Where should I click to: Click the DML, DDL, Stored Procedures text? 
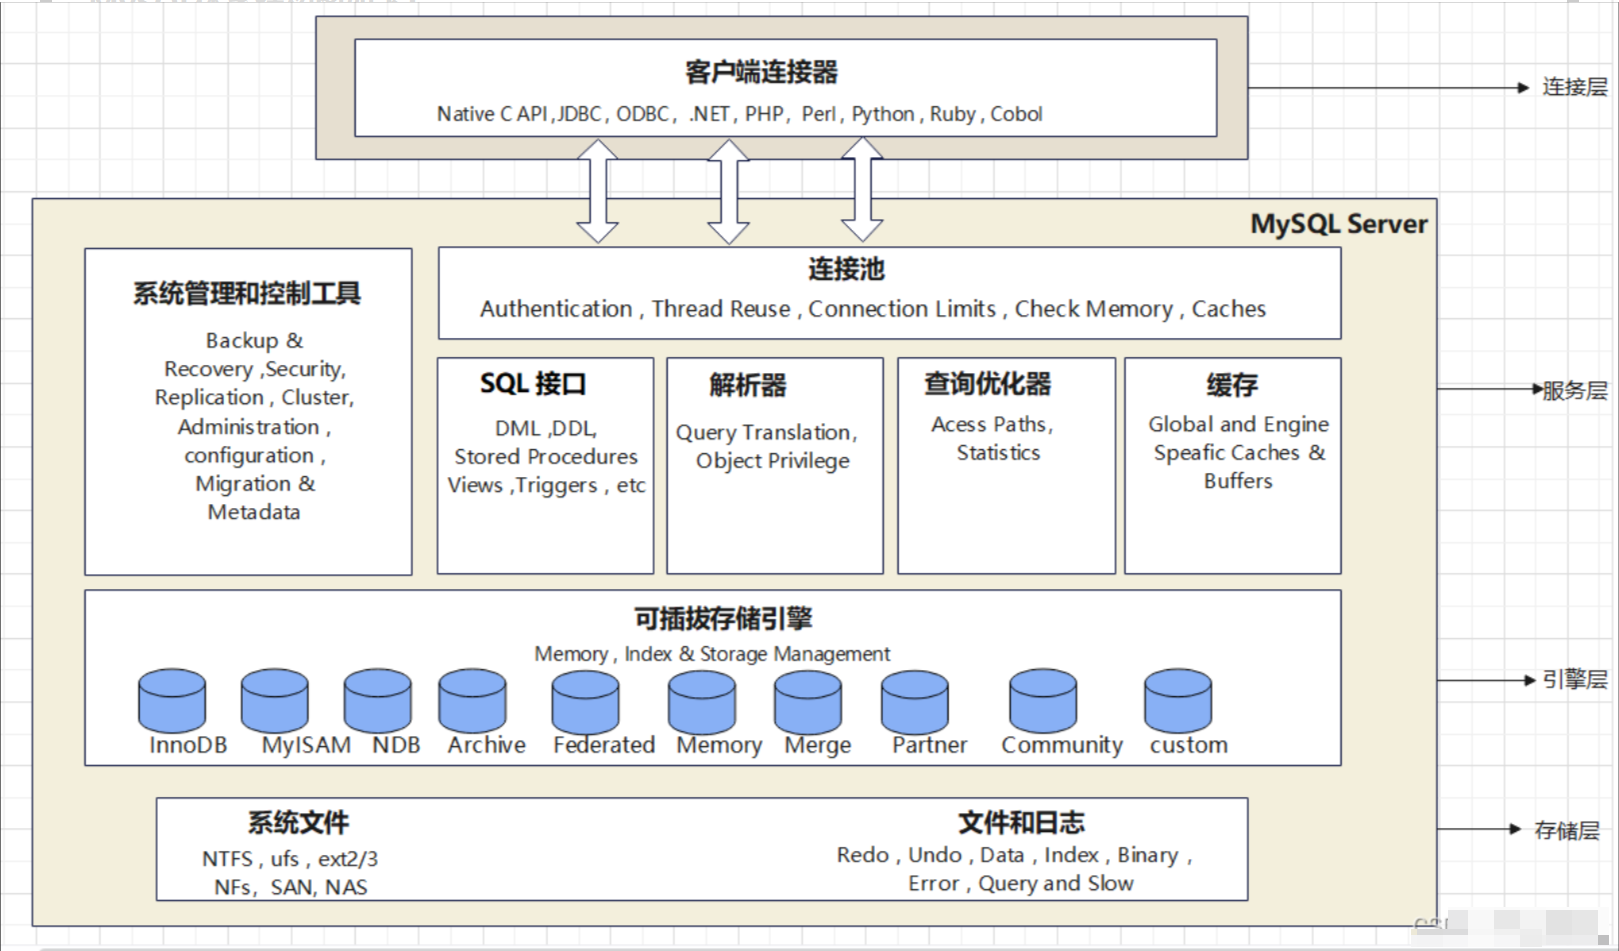[x=546, y=456]
